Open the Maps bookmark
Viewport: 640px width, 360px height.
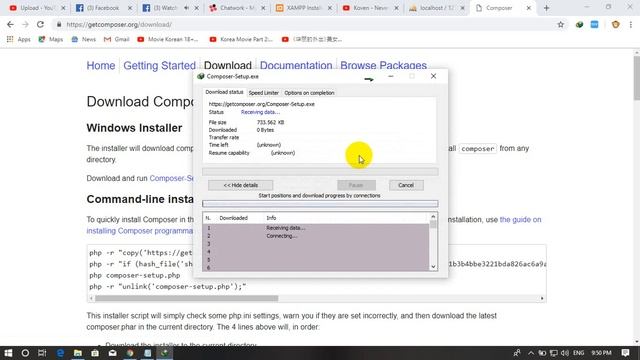point(51,39)
